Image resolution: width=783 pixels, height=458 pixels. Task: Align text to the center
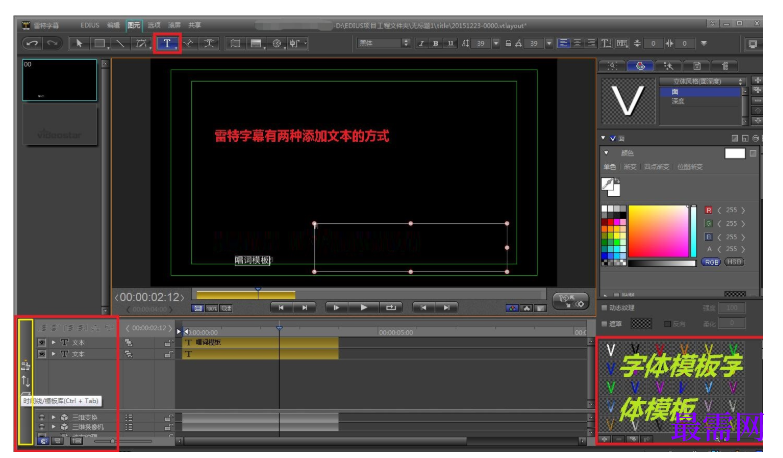pos(577,43)
